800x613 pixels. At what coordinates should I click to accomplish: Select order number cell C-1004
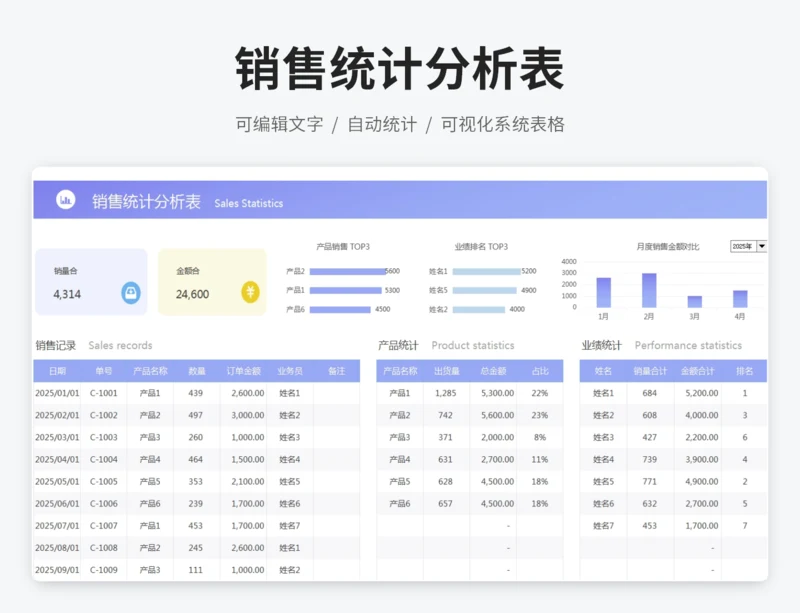click(x=104, y=459)
